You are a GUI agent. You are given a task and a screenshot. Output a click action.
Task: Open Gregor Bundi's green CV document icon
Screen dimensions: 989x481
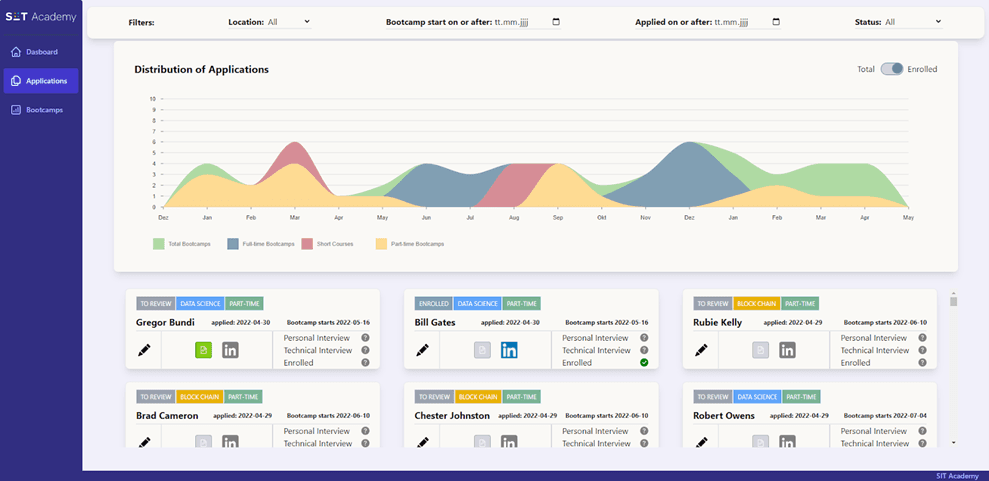click(x=203, y=350)
